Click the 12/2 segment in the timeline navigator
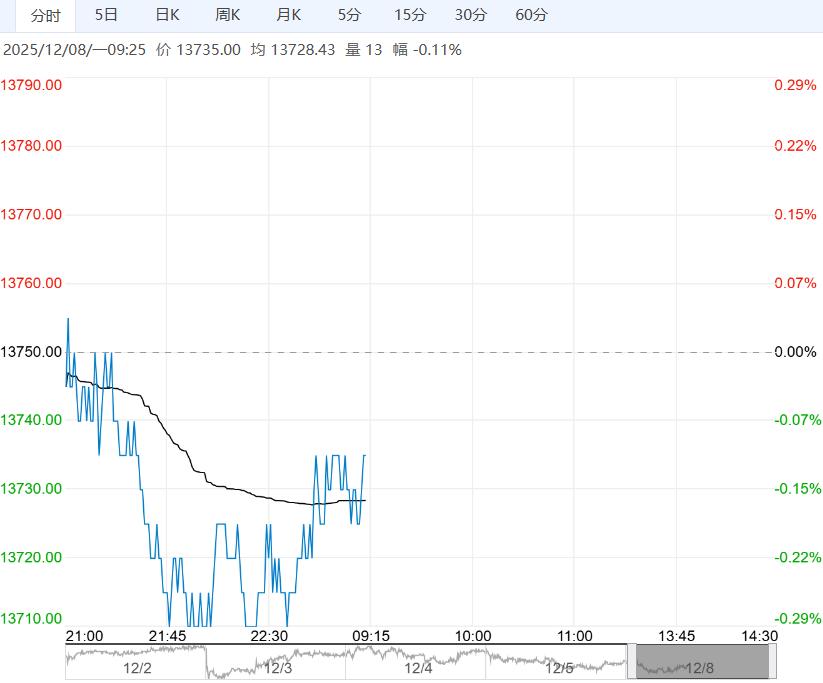Screen dimensions: 823x683 (137, 667)
